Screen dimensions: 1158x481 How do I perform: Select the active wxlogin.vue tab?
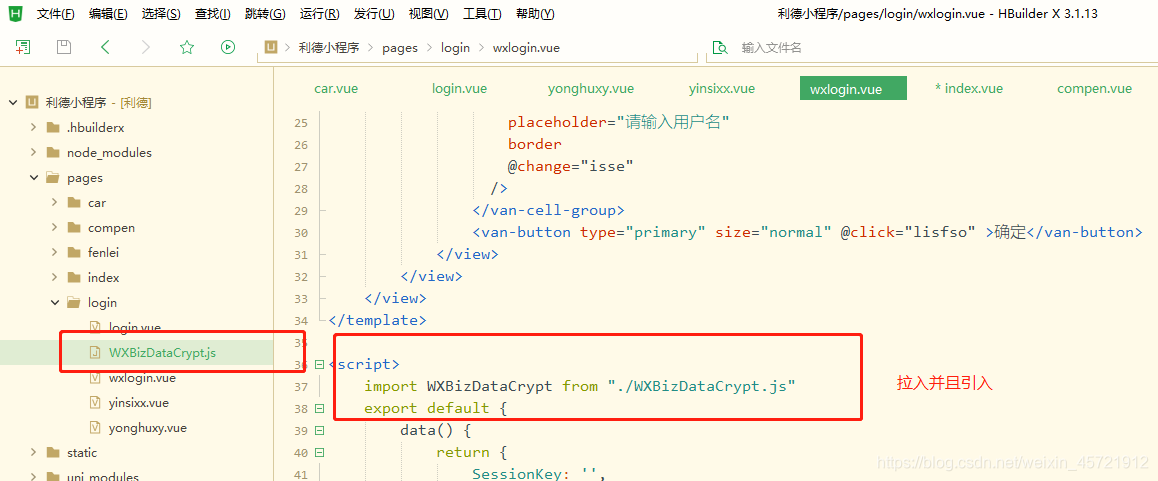click(853, 89)
